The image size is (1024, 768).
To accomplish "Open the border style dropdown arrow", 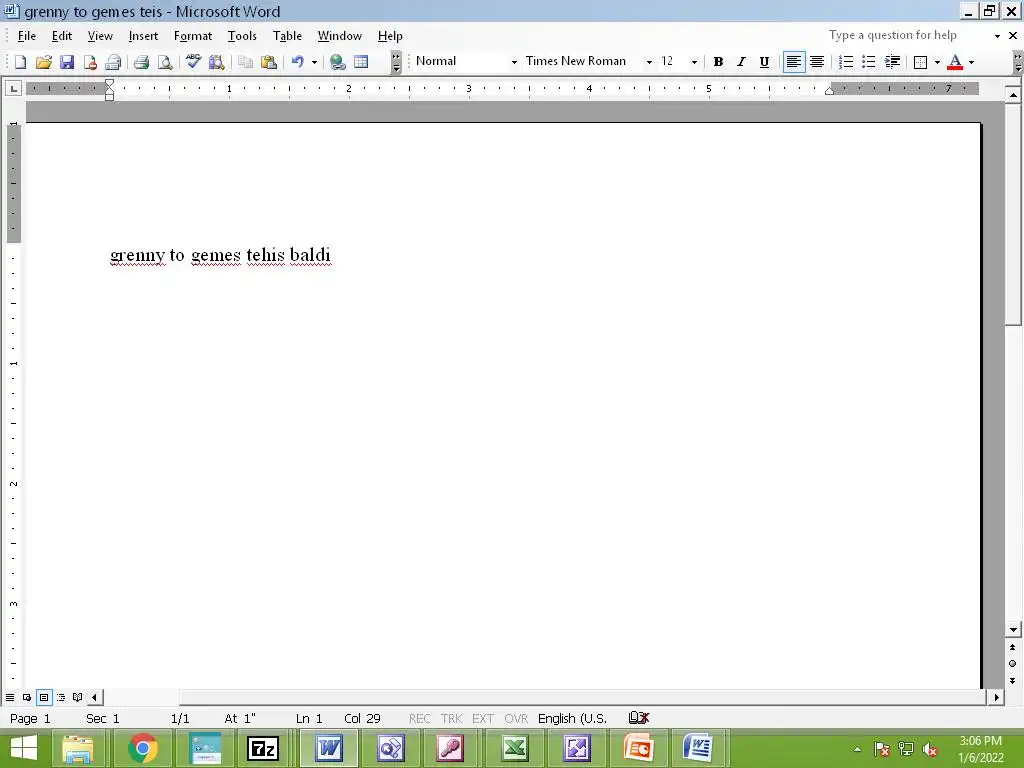I will point(937,62).
